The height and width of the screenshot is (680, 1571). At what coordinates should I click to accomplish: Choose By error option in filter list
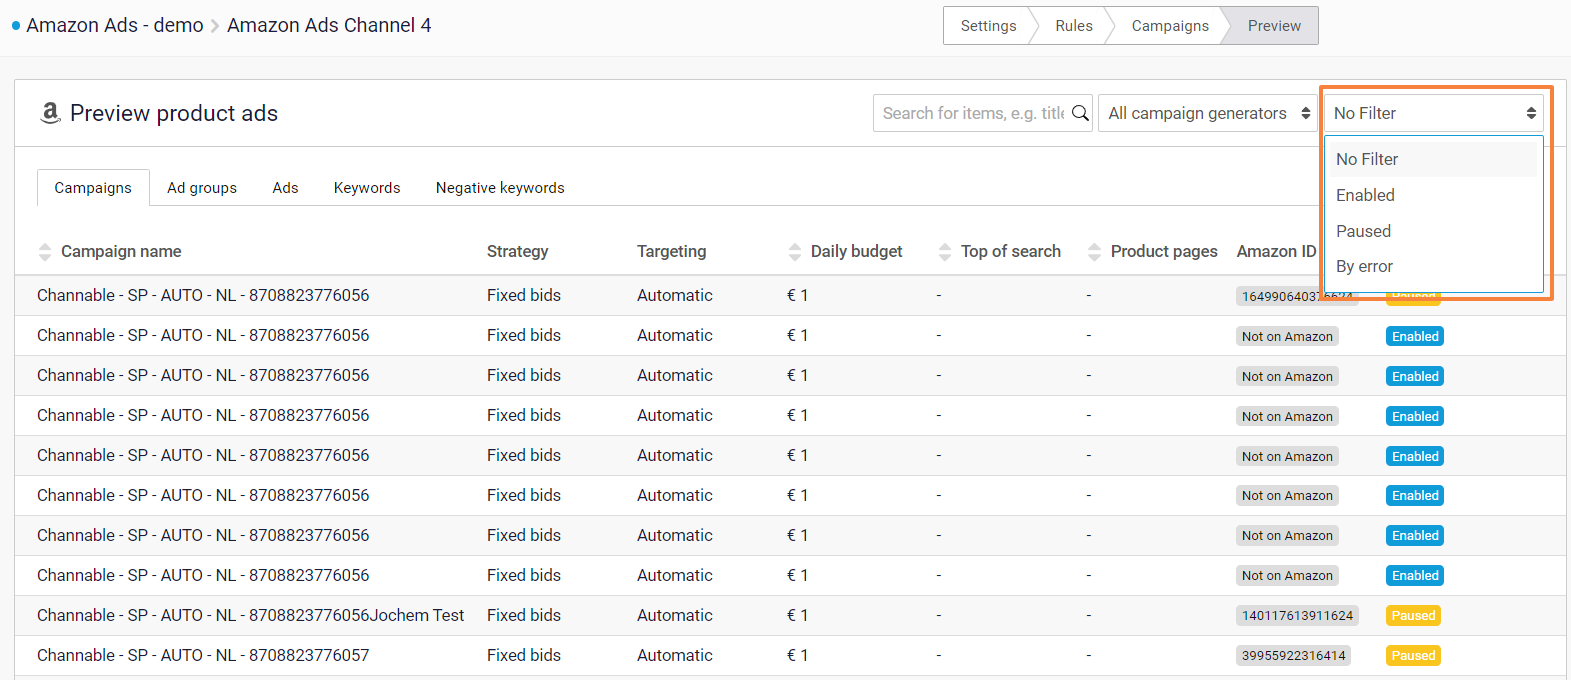click(1433, 266)
